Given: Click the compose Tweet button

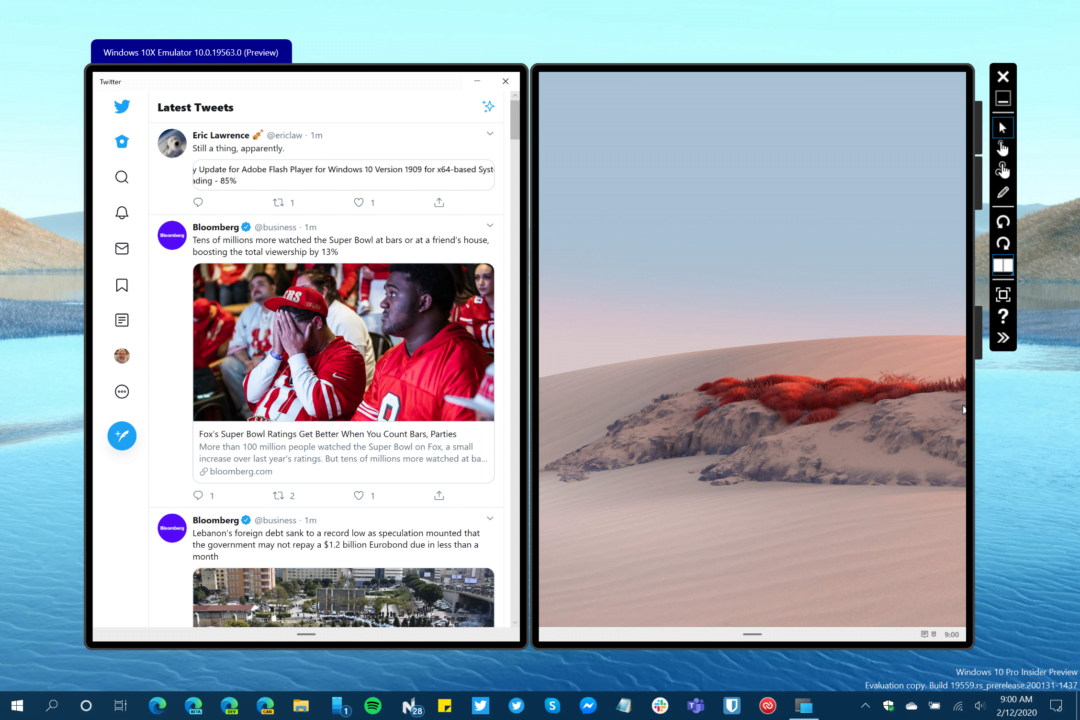Looking at the screenshot, I should tap(122, 436).
